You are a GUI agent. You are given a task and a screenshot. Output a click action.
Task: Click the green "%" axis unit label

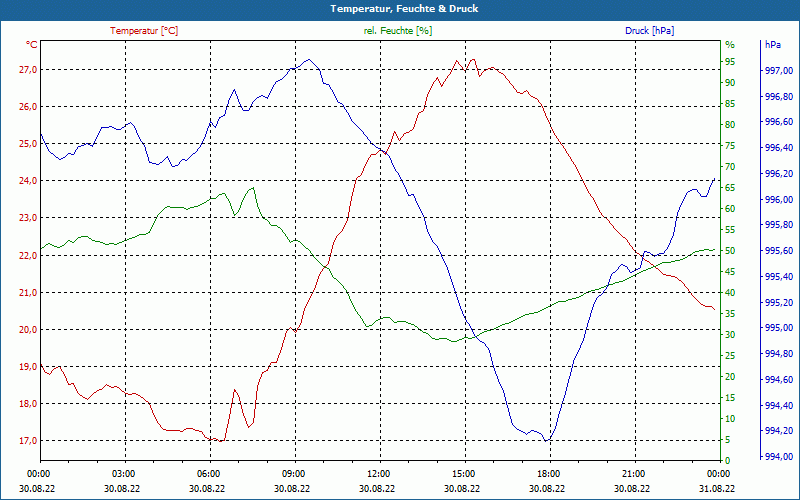click(730, 45)
